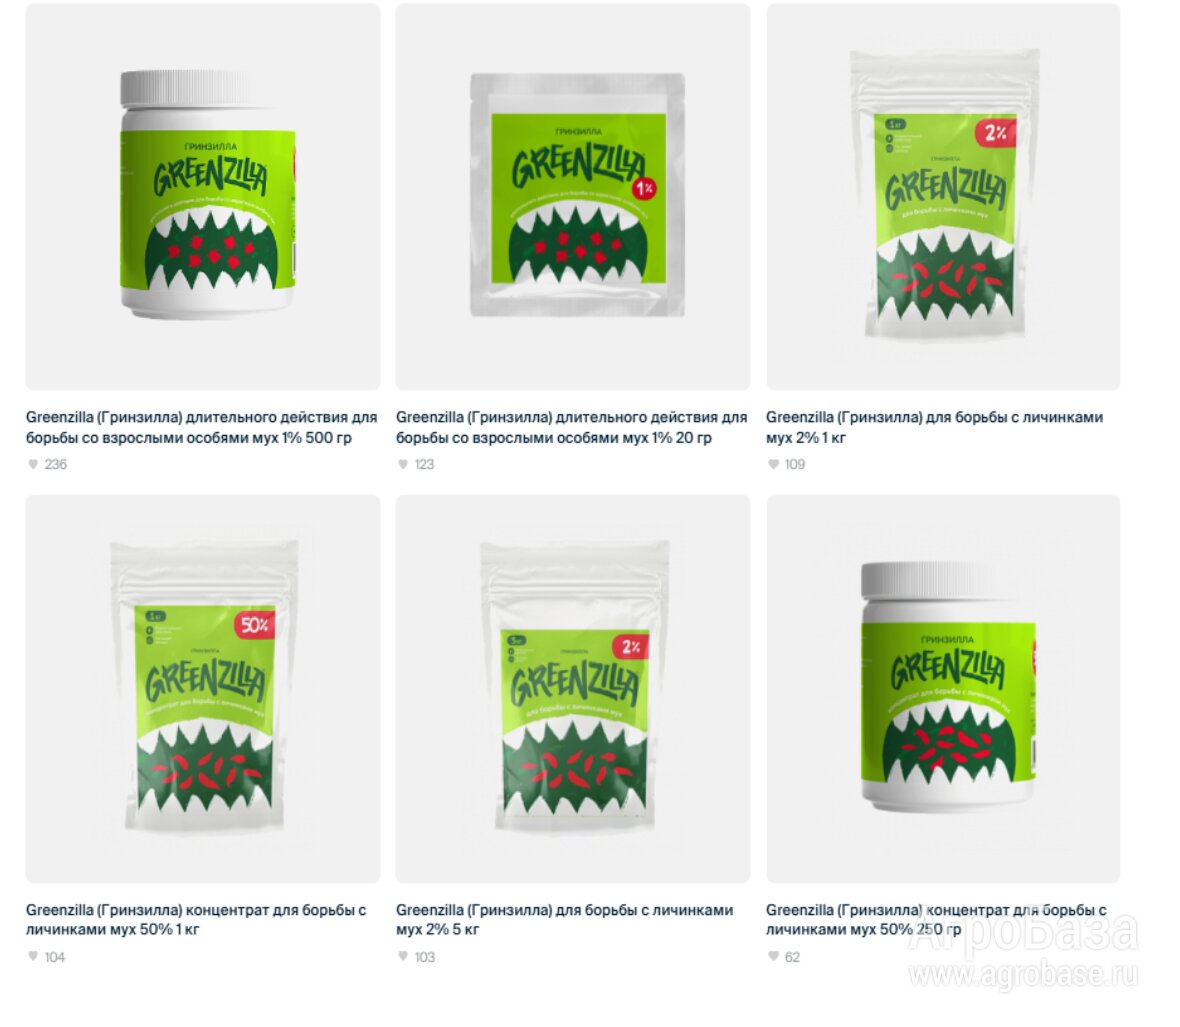This screenshot has width=1180, height=1027.
Task: Click the red 50% badge on pouch
Action: (x=255, y=625)
